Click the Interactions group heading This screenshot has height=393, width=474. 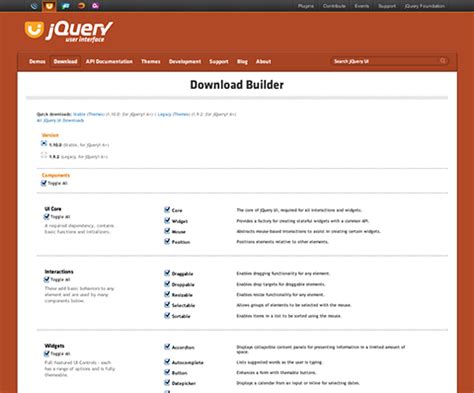[x=59, y=272]
